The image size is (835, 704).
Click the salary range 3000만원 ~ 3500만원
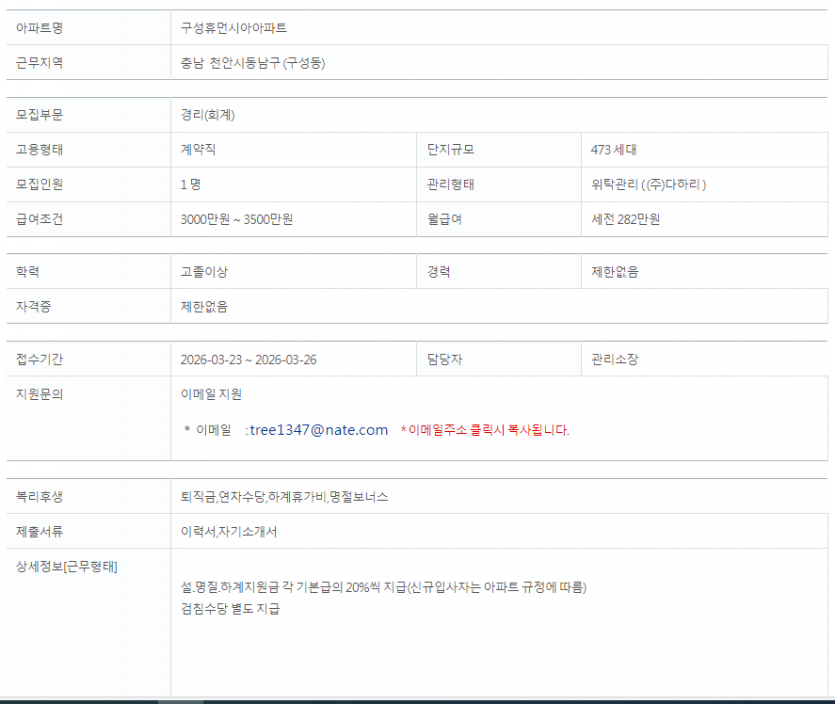[236, 219]
